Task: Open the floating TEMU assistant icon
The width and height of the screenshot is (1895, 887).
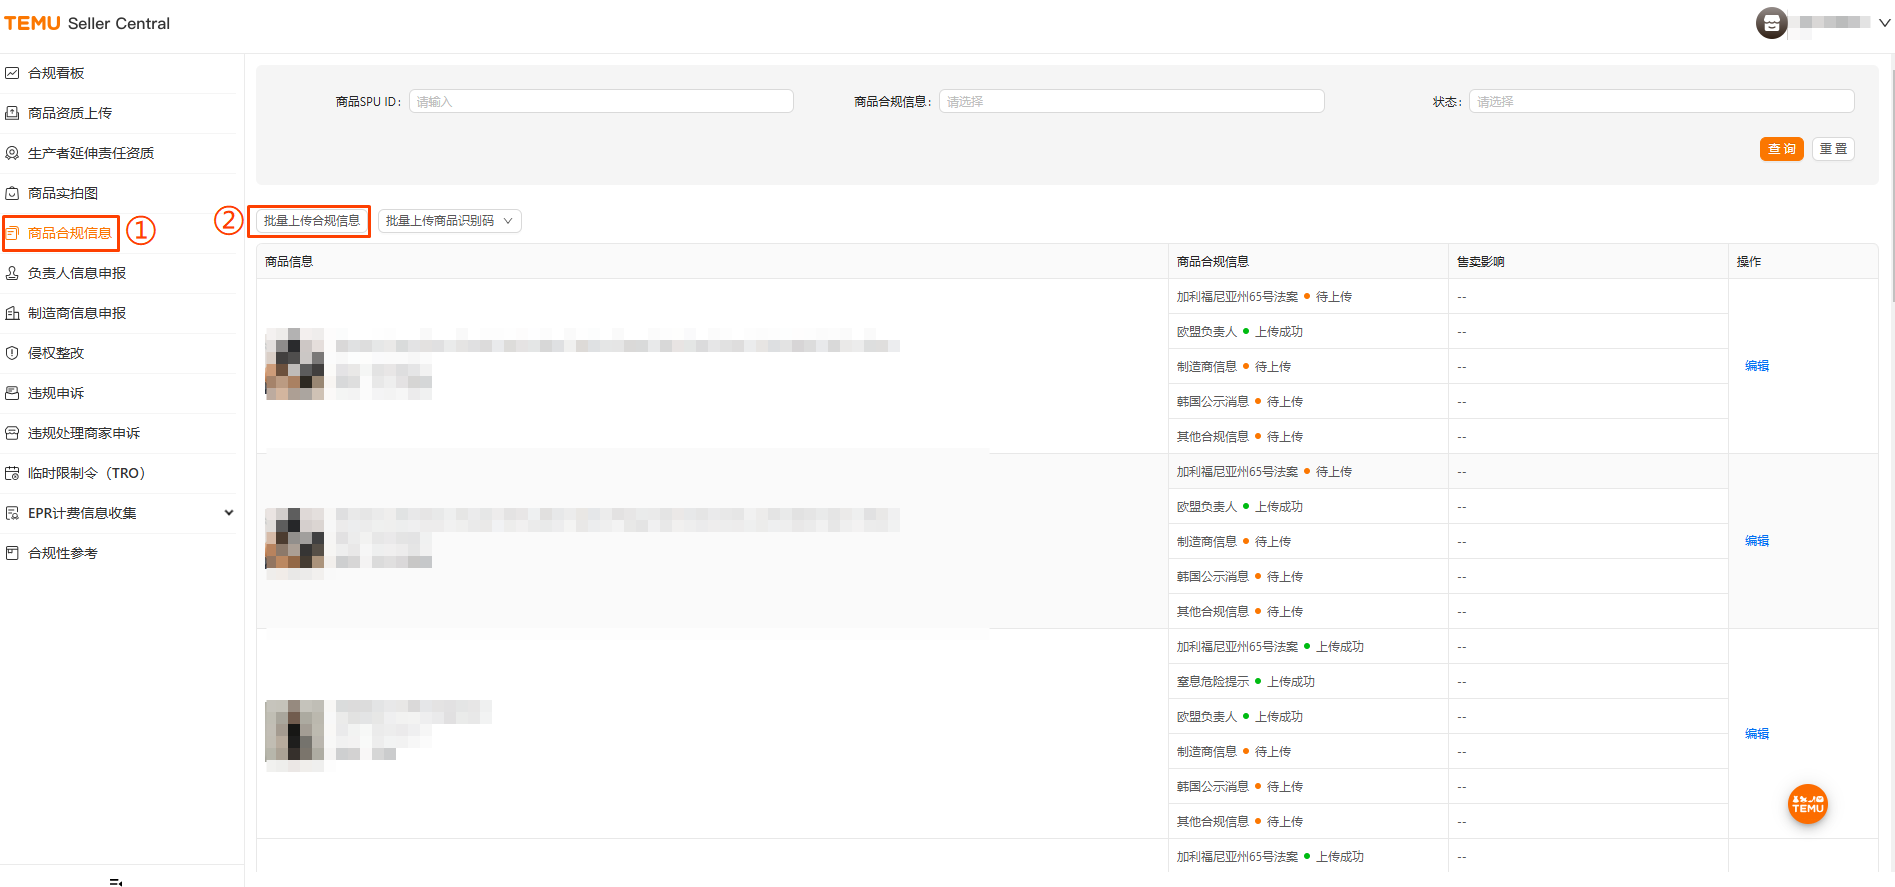Action: pos(1807,804)
